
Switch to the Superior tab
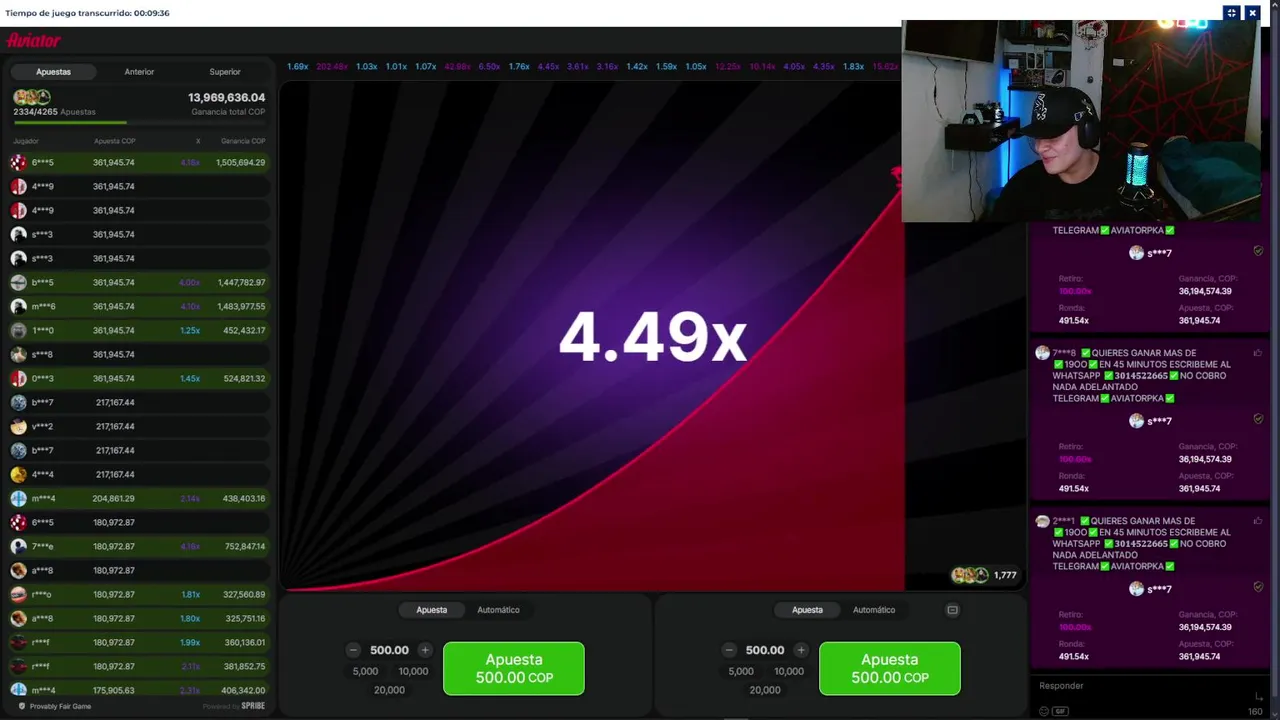225,72
